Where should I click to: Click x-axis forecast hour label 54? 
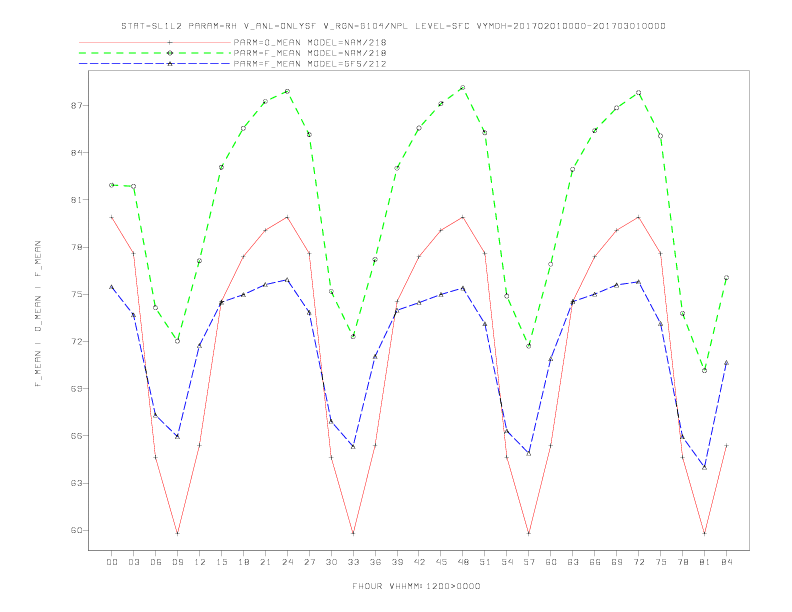(x=507, y=562)
